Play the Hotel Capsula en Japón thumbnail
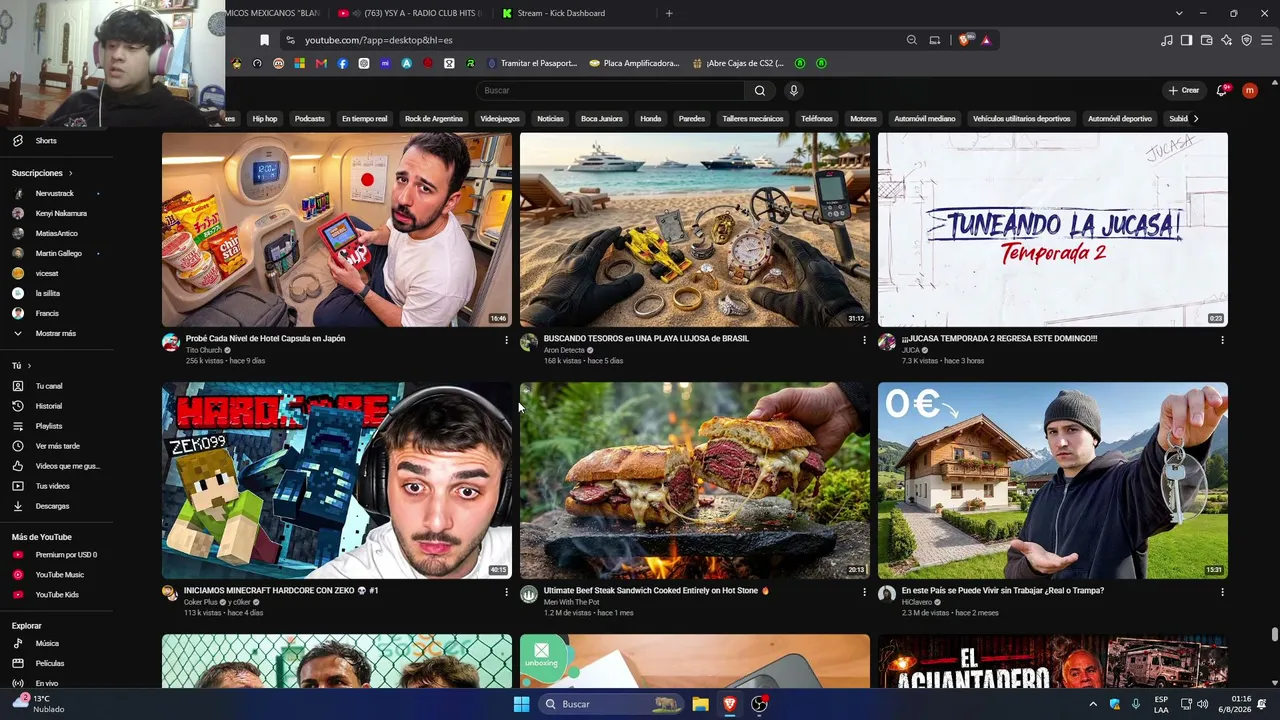The height and width of the screenshot is (720, 1280). tap(337, 230)
